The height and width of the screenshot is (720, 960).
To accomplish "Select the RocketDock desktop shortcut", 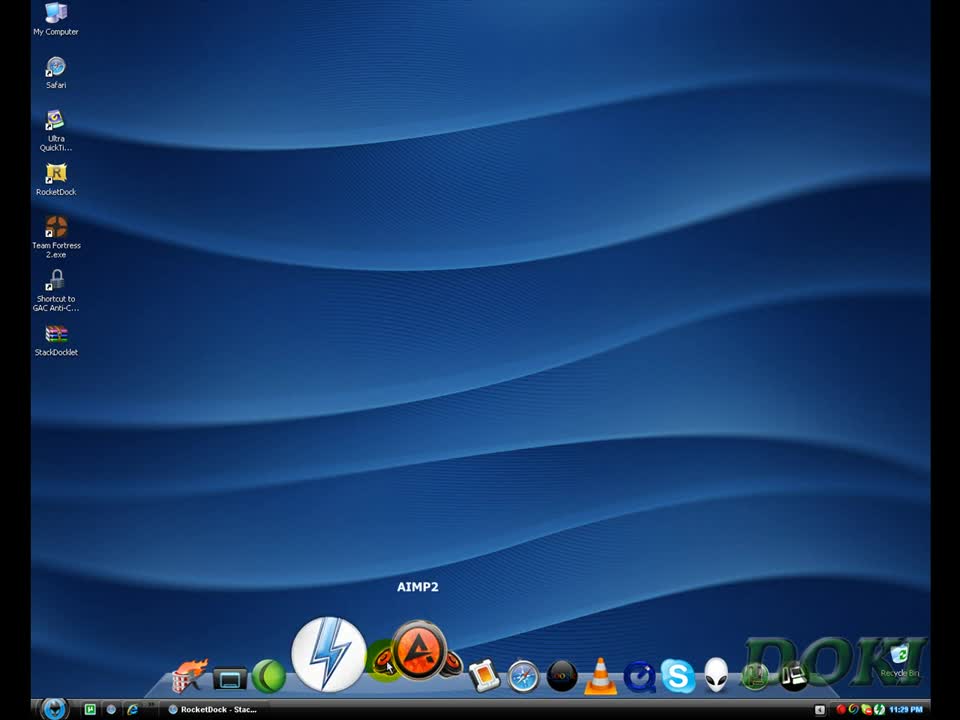I will pyautogui.click(x=56, y=179).
